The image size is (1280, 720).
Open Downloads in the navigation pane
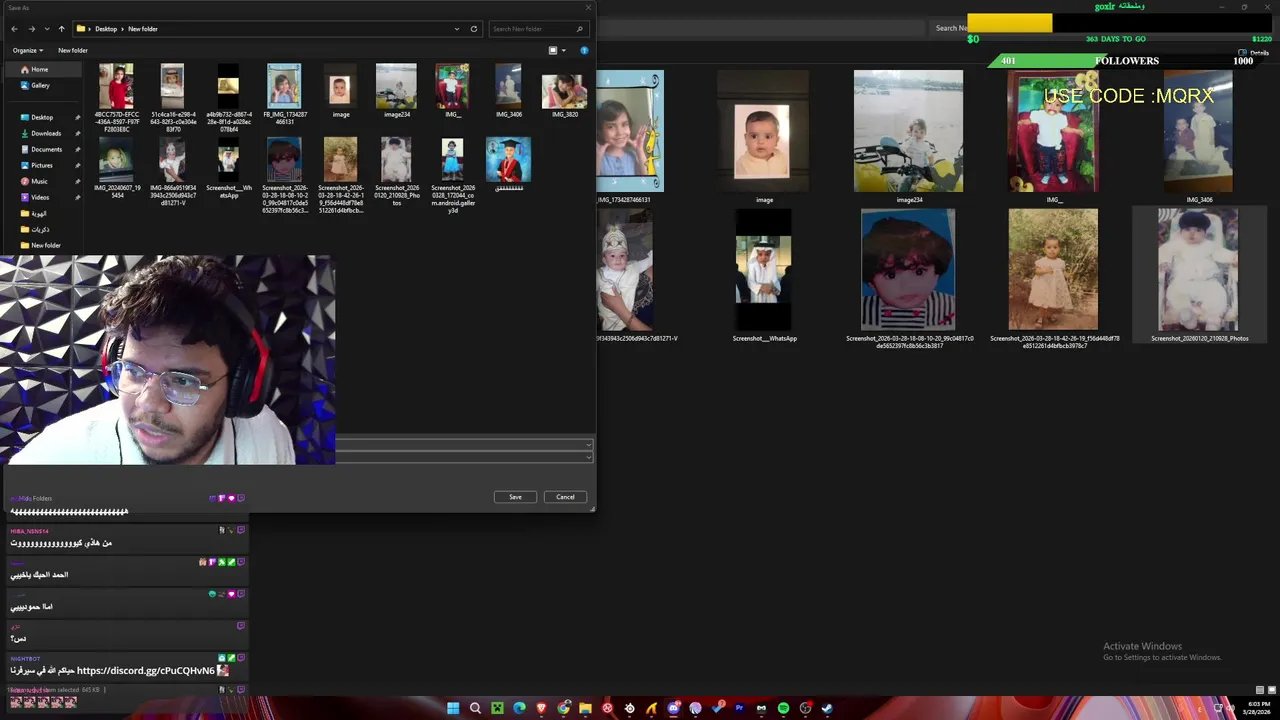pyautogui.click(x=46, y=133)
